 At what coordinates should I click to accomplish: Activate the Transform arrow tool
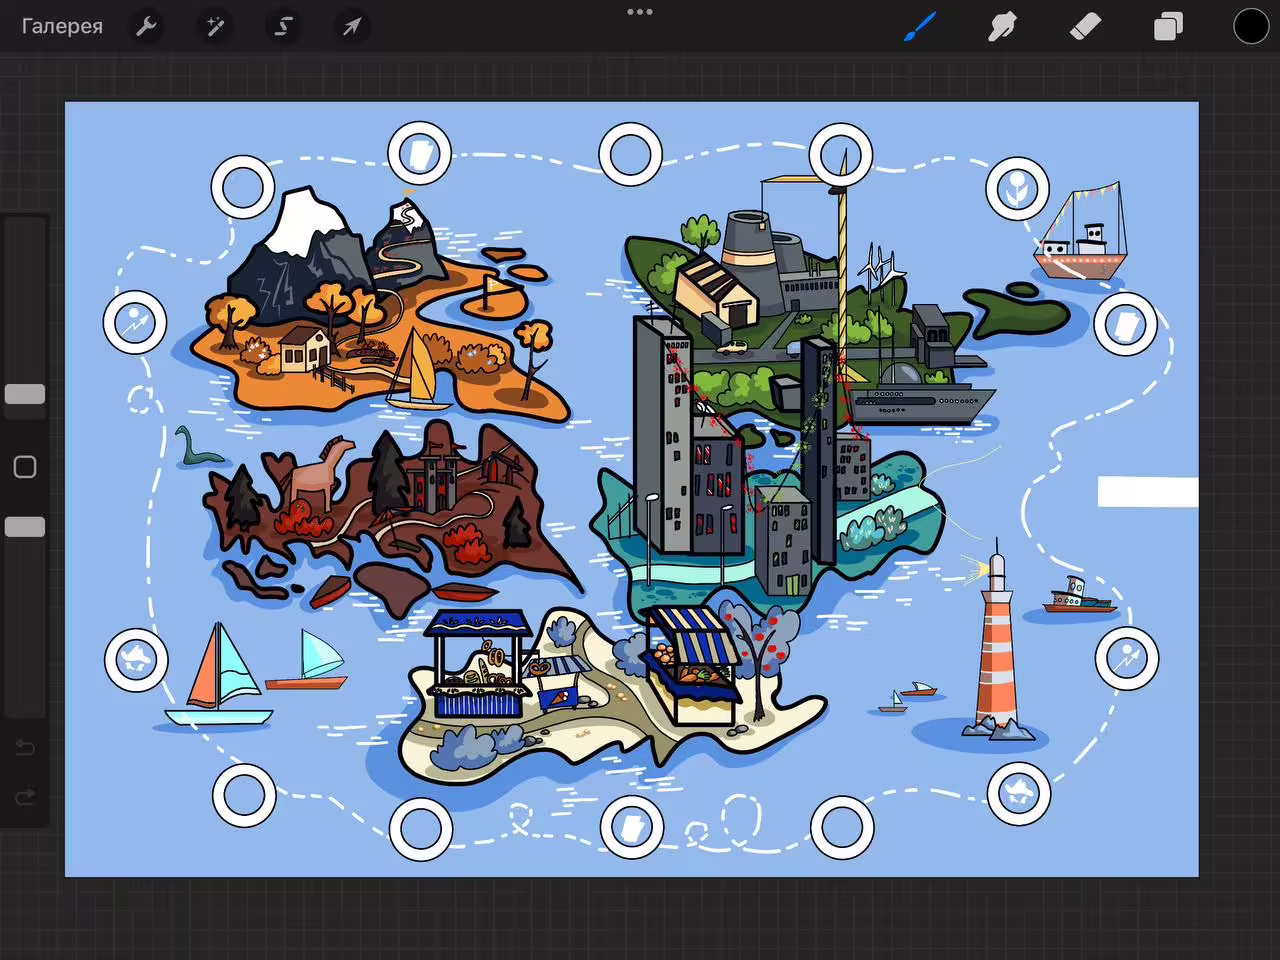click(351, 26)
